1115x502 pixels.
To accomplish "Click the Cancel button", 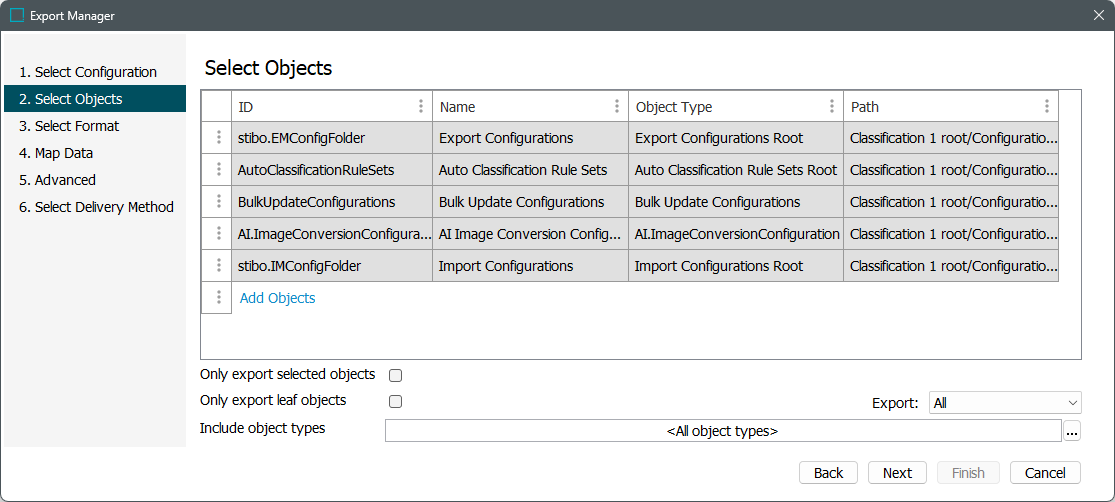I will click(1045, 473).
